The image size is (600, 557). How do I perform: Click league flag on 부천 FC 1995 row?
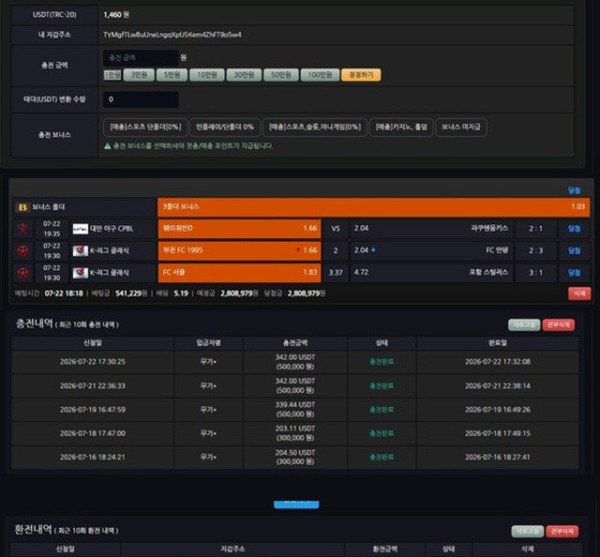80,251
